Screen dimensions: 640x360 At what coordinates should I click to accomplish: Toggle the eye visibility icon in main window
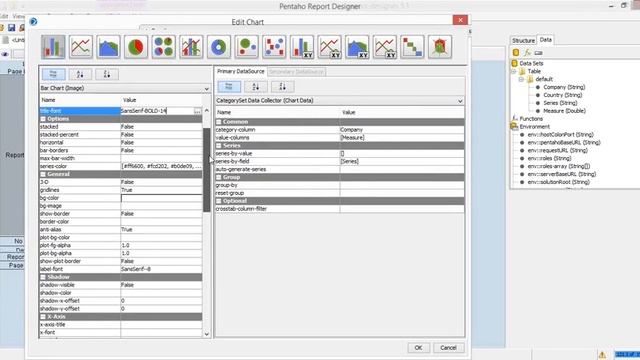point(5,54)
